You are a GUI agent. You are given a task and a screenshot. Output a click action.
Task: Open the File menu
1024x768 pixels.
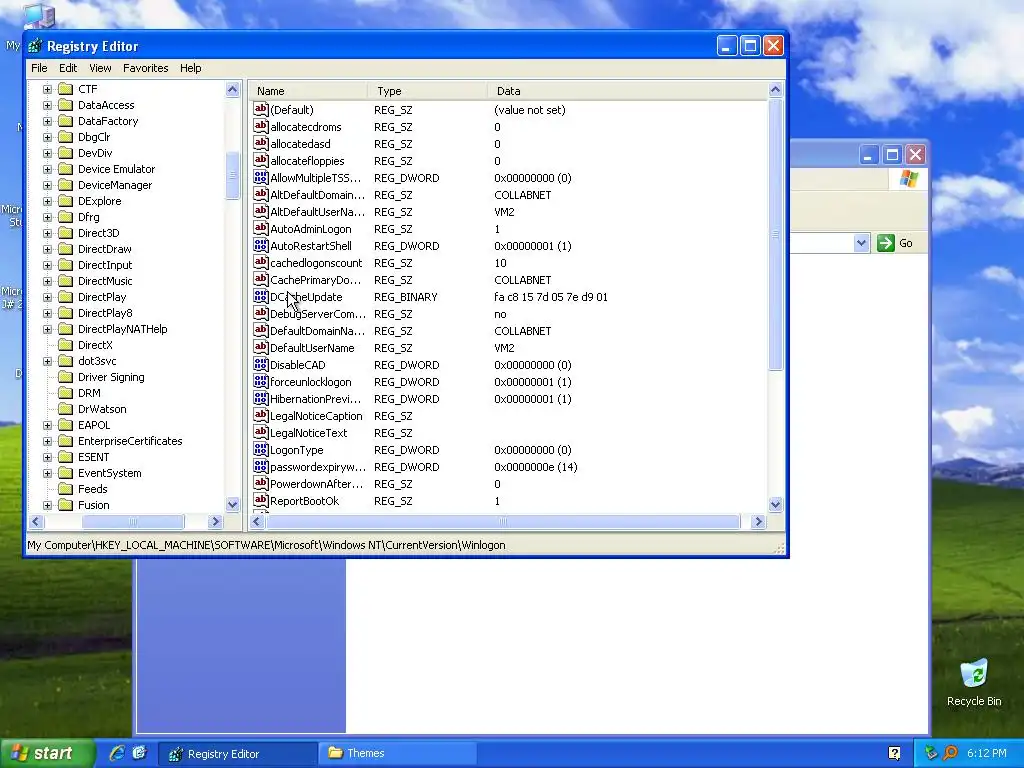tap(39, 68)
